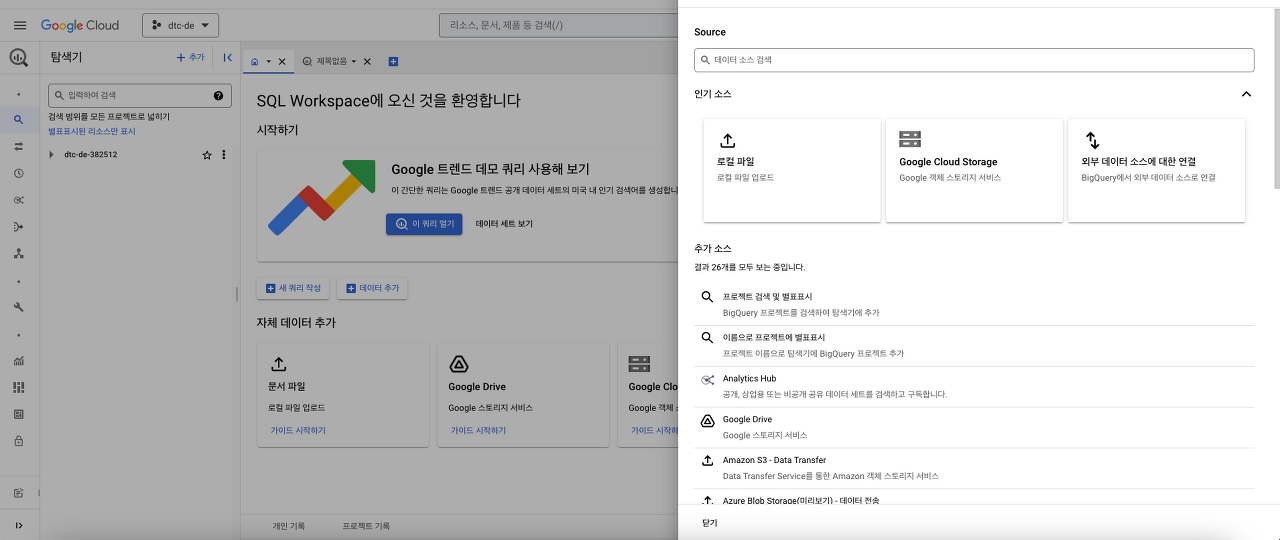1280x540 pixels.
Task: Close the untitled query tab
Action: click(x=367, y=62)
